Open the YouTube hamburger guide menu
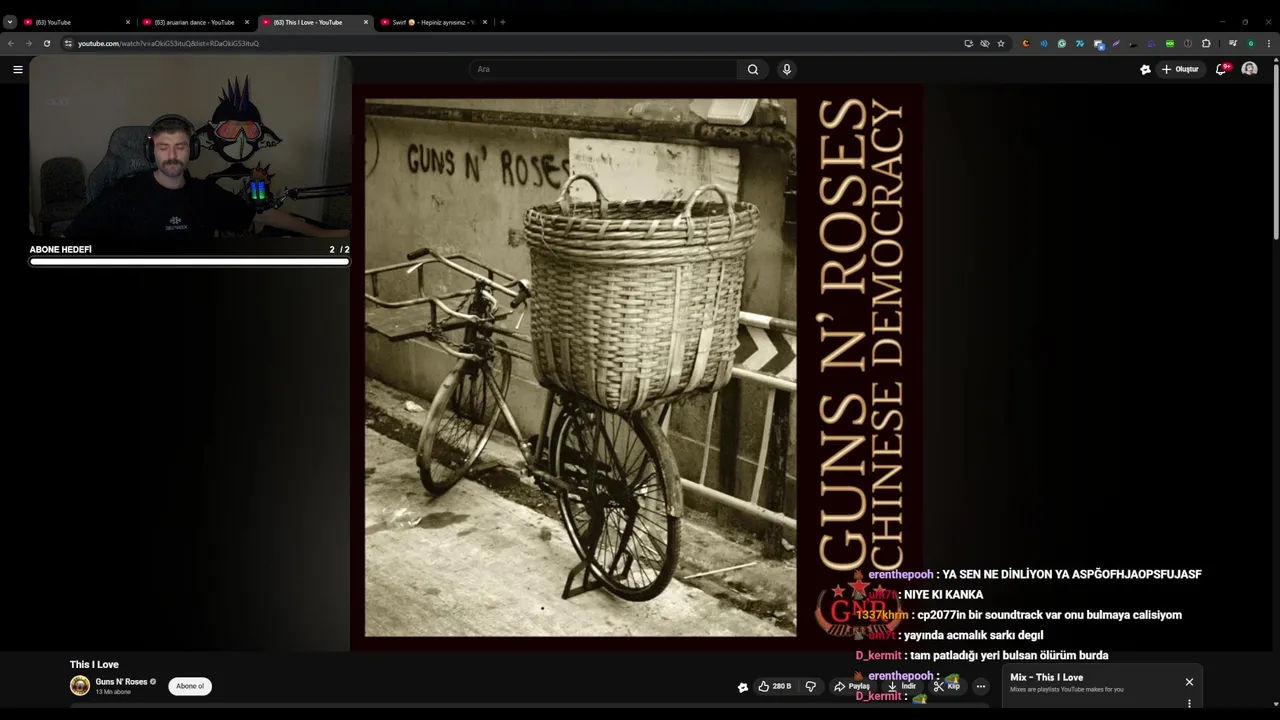1280x720 pixels. (x=17, y=69)
